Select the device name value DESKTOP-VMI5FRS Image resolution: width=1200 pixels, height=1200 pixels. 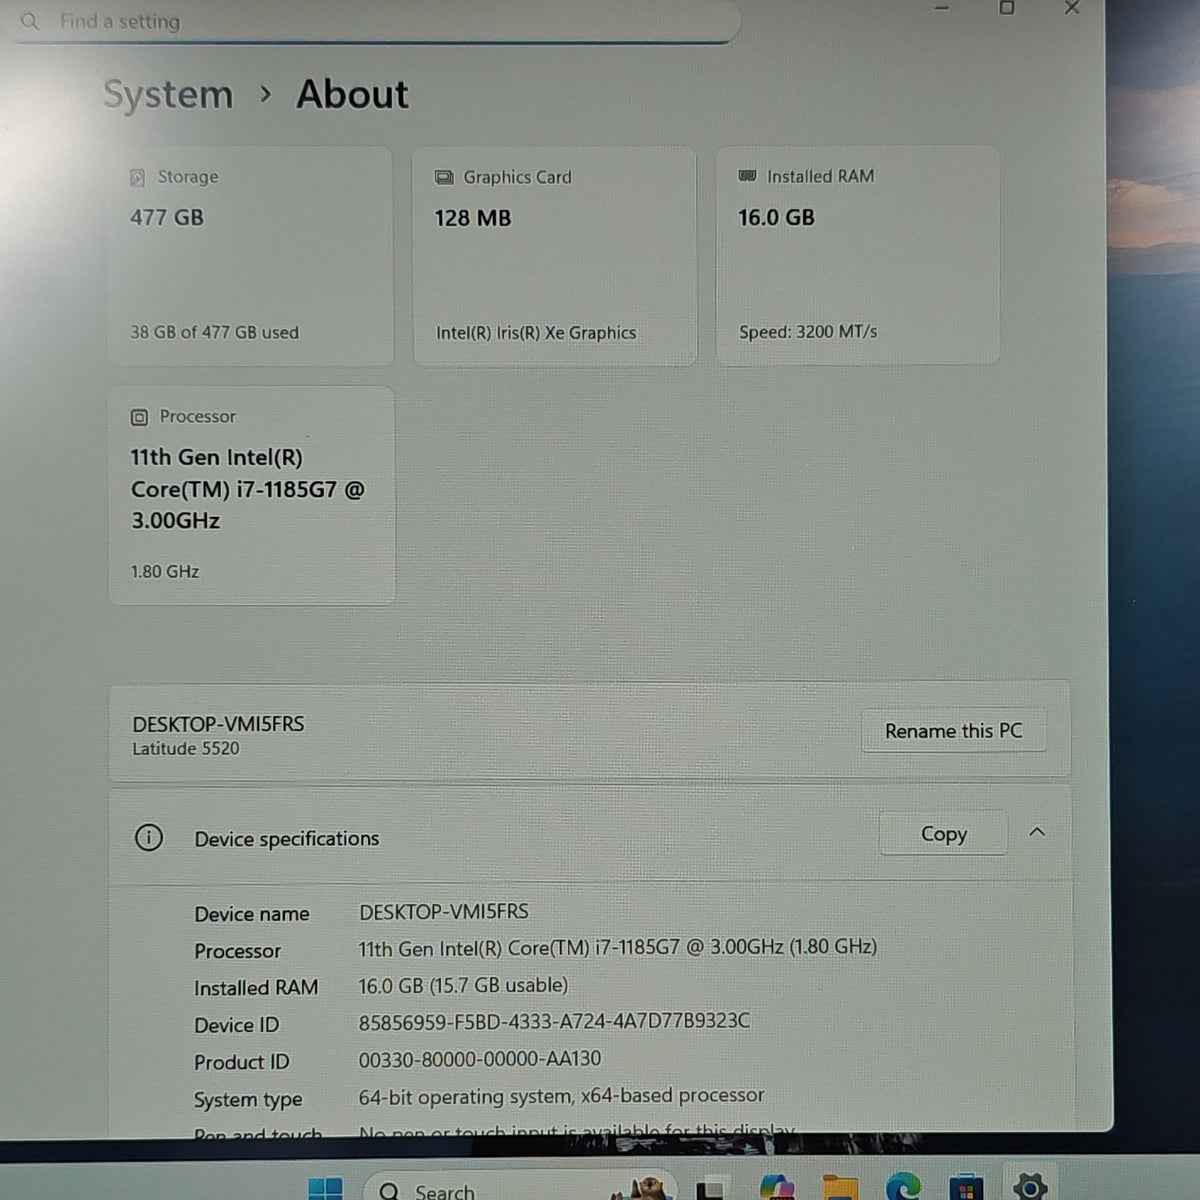[444, 911]
